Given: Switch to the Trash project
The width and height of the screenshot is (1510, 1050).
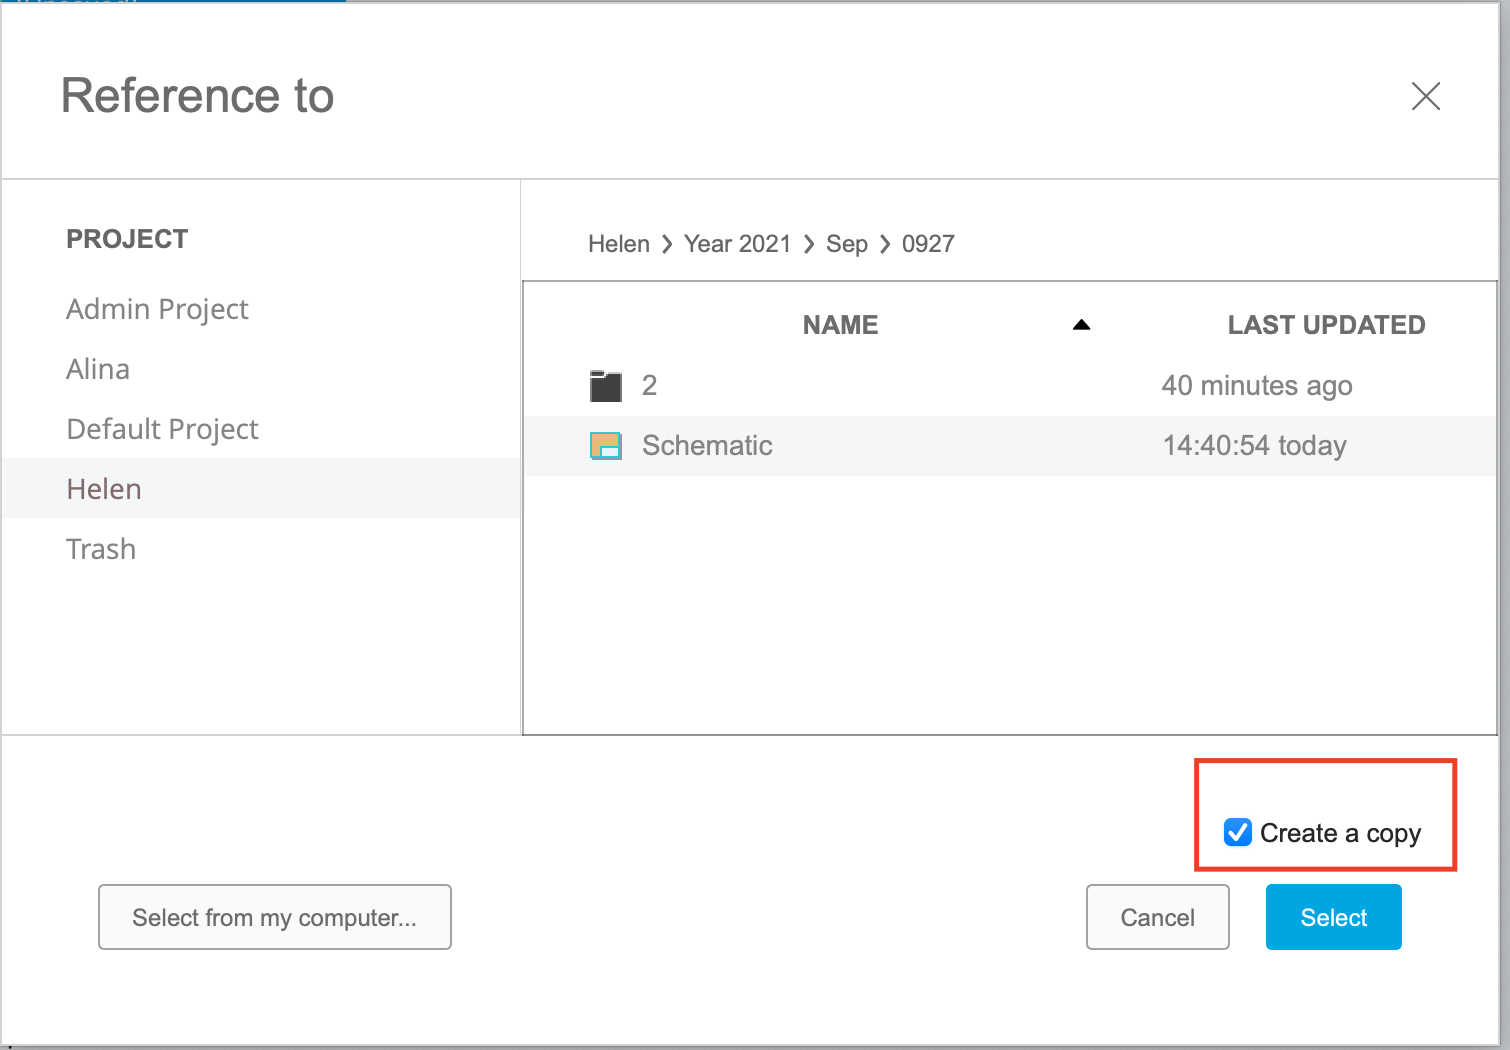Looking at the screenshot, I should point(100,548).
